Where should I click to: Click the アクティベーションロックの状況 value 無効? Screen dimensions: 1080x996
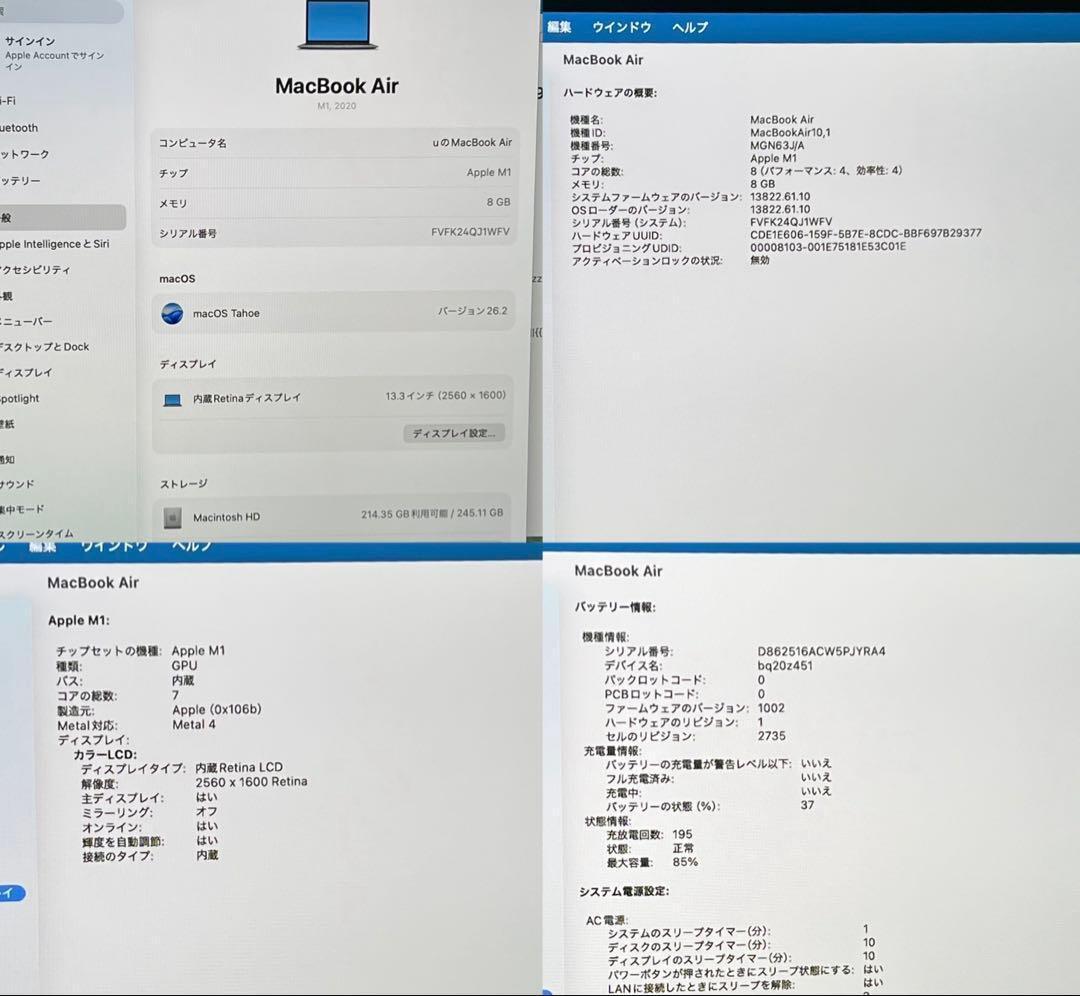click(x=760, y=260)
